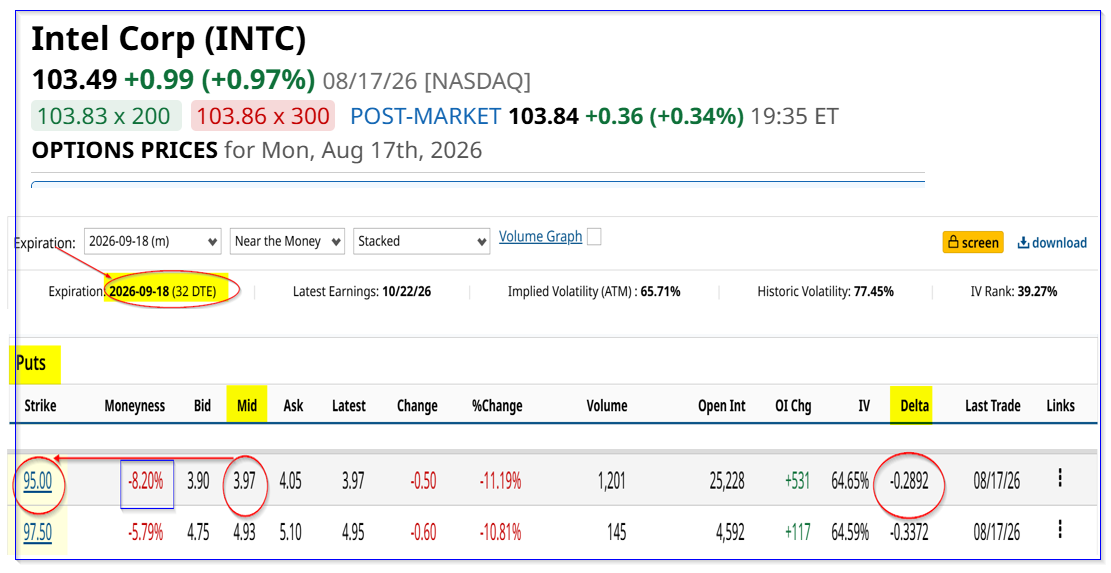The width and height of the screenshot is (1111, 573).
Task: Open Links menu for 97.50 strike row
Action: [x=1060, y=529]
